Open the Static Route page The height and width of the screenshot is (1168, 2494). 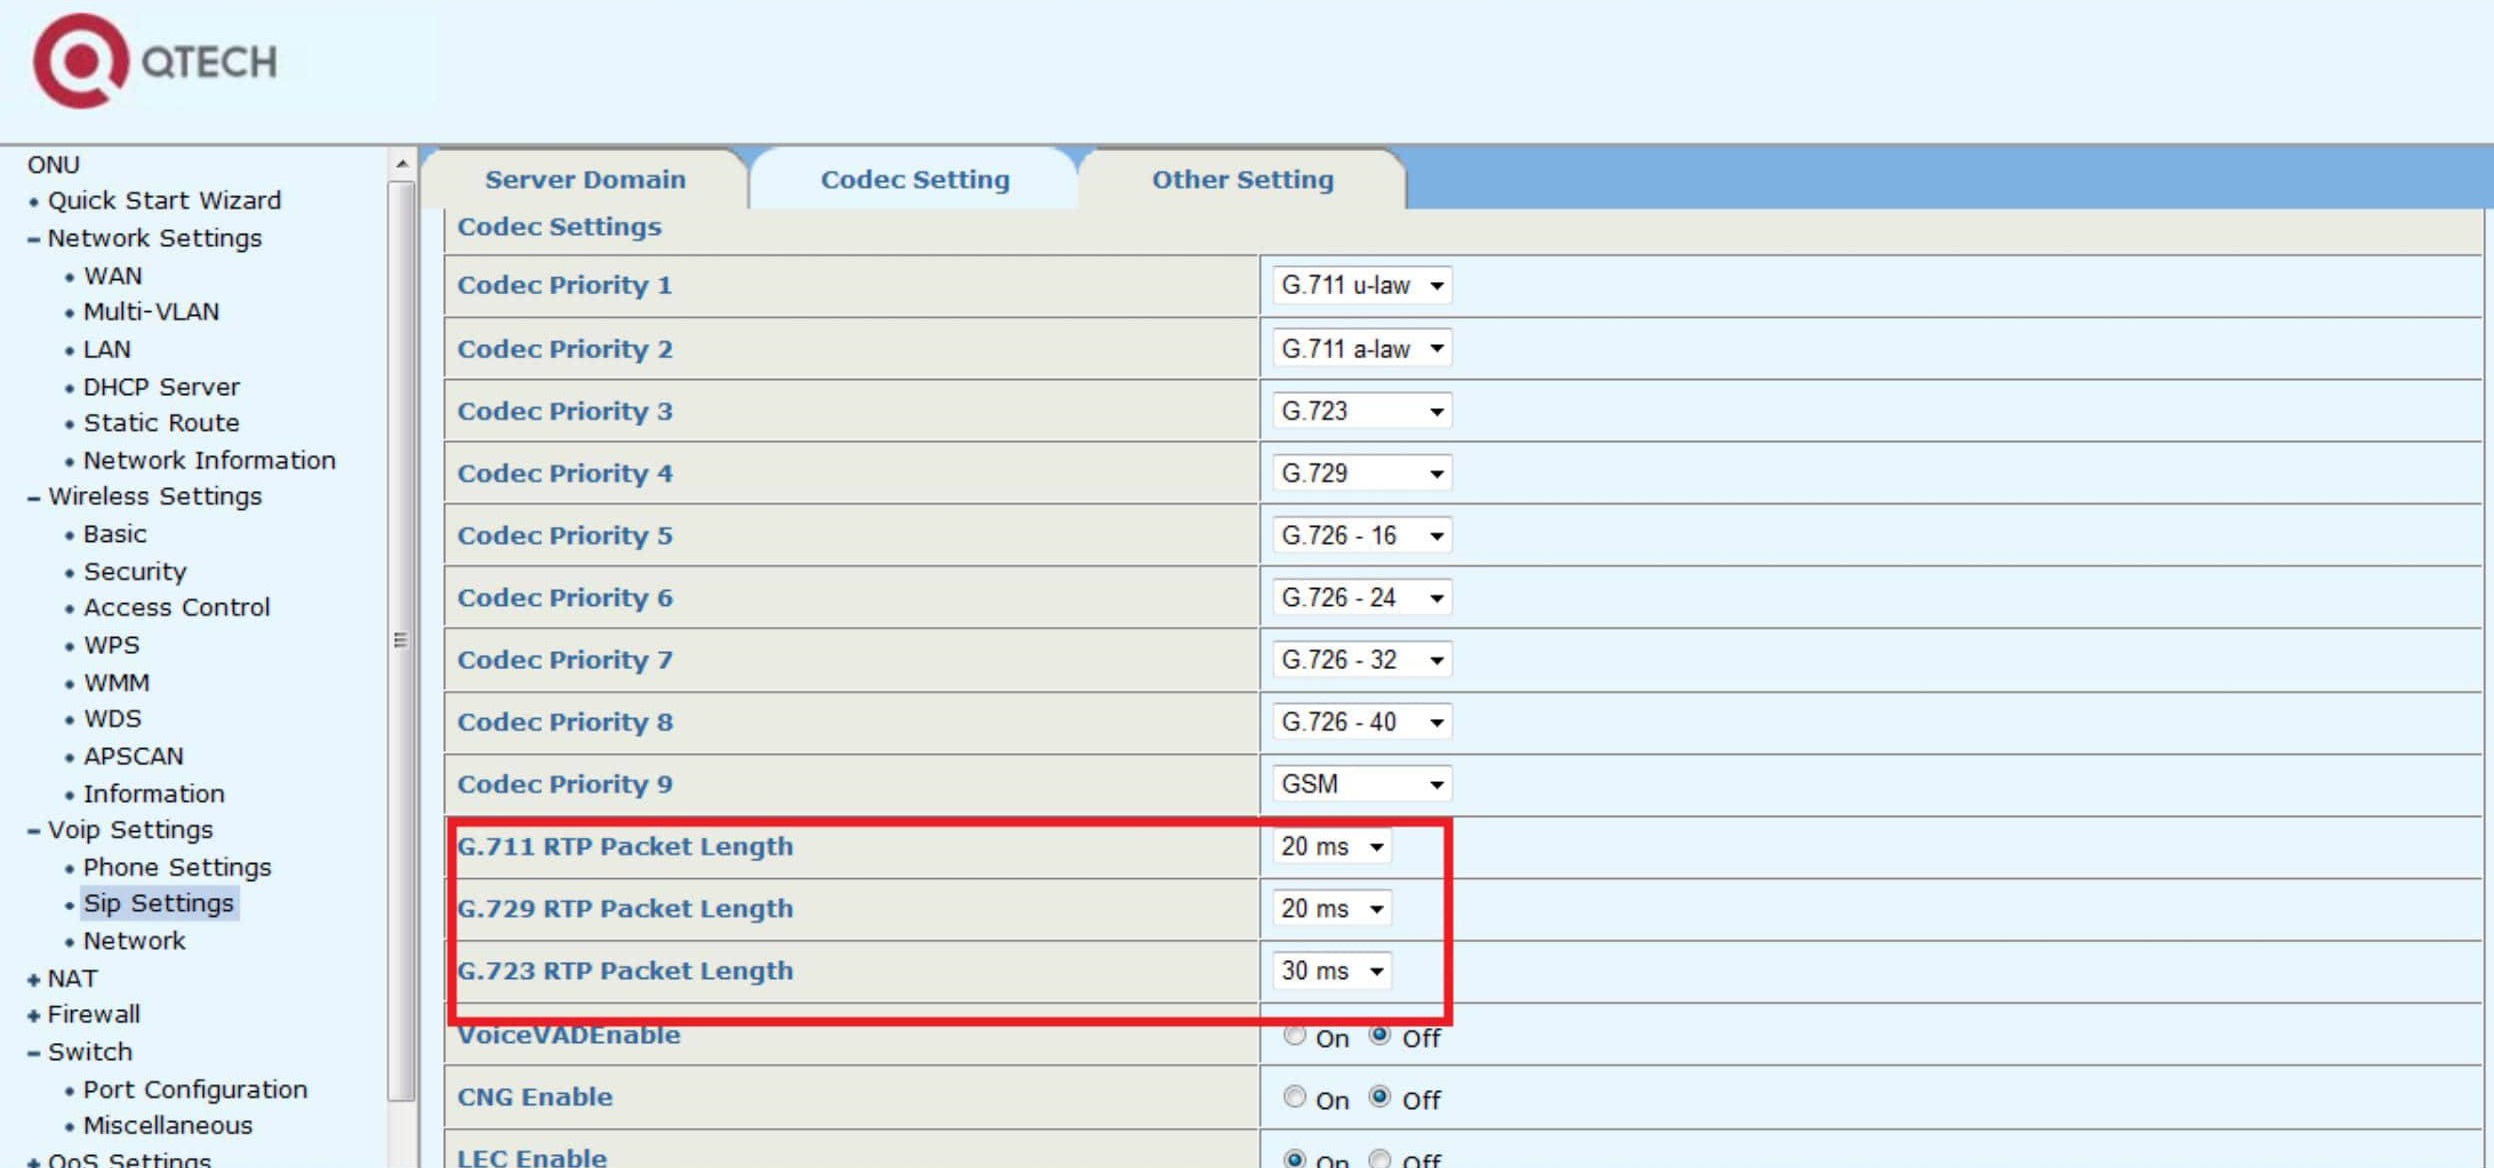[161, 423]
